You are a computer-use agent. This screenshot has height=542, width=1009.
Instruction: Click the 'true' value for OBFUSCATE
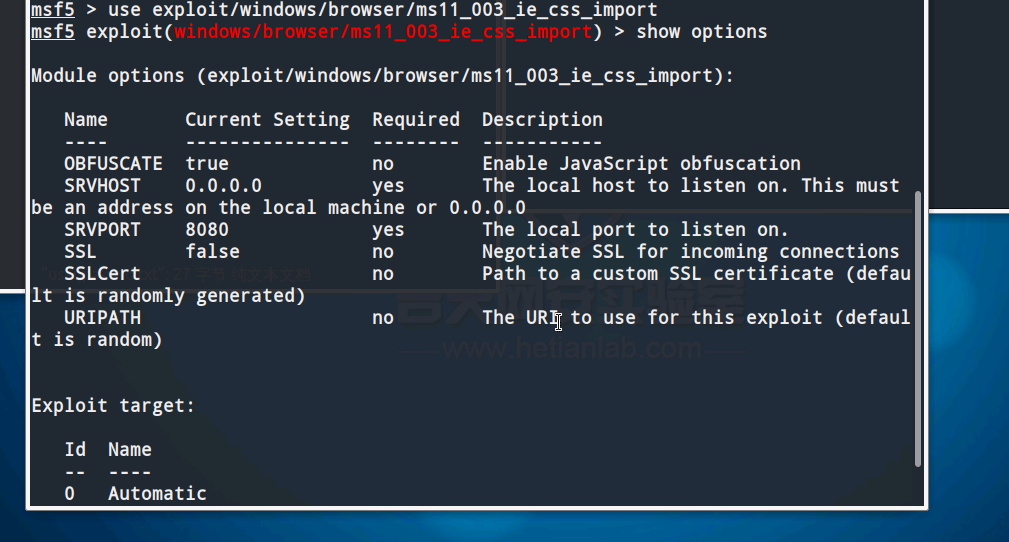207,164
